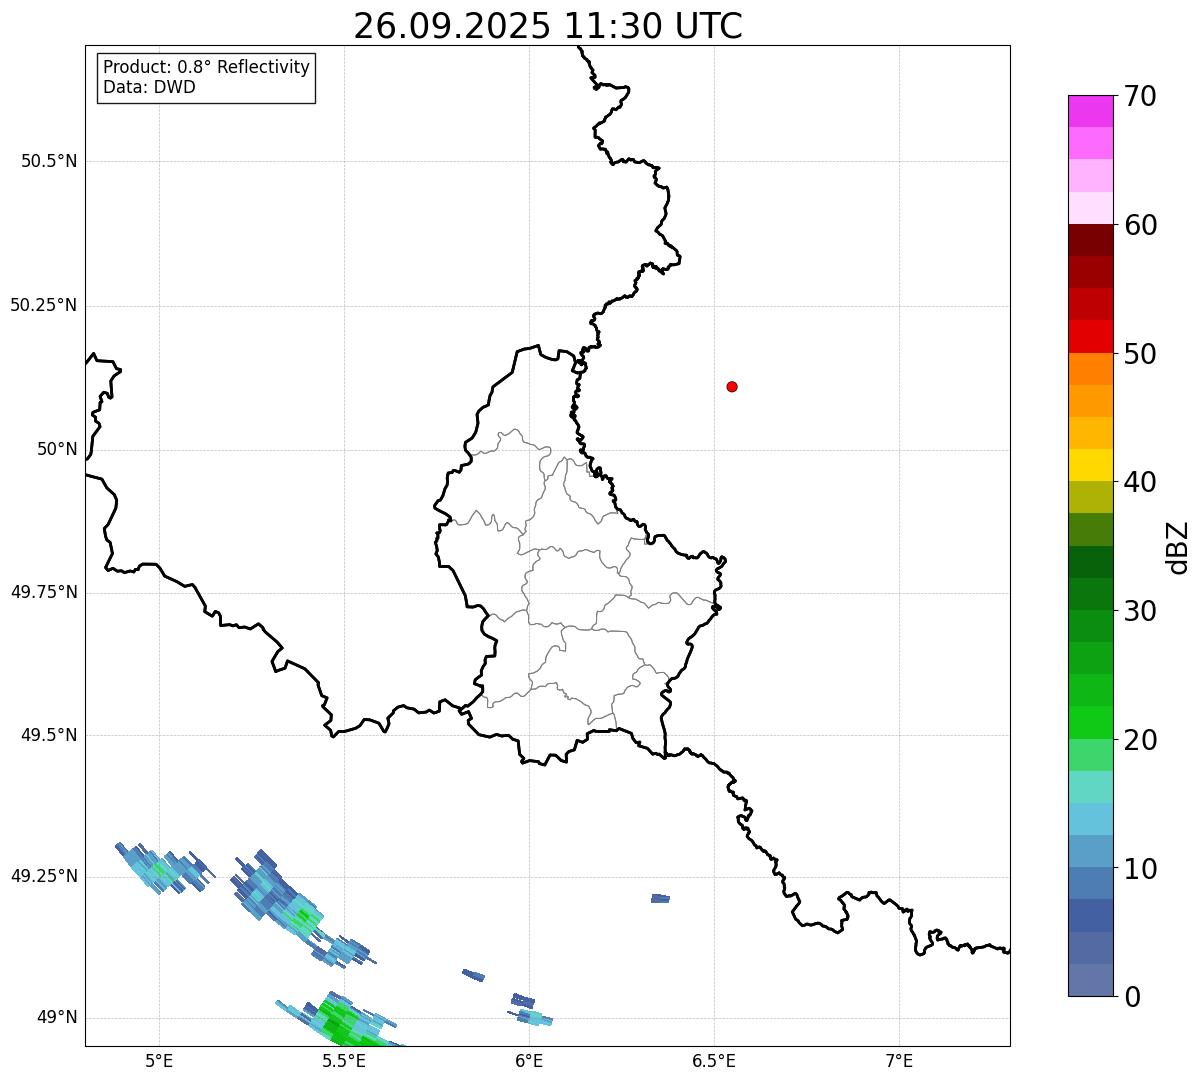Click the 6.5°E longitude tick label
Viewport: 1202px width, 1081px height.
[x=714, y=1060]
